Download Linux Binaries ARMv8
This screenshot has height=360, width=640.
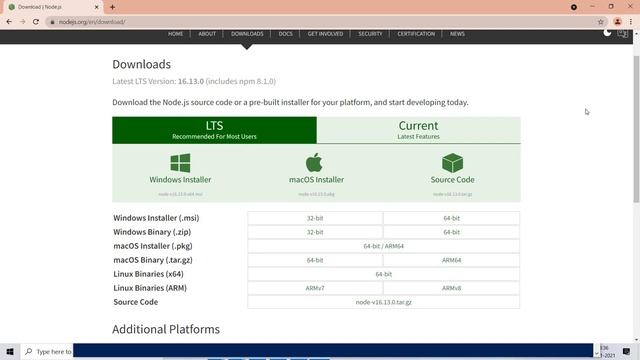point(451,288)
